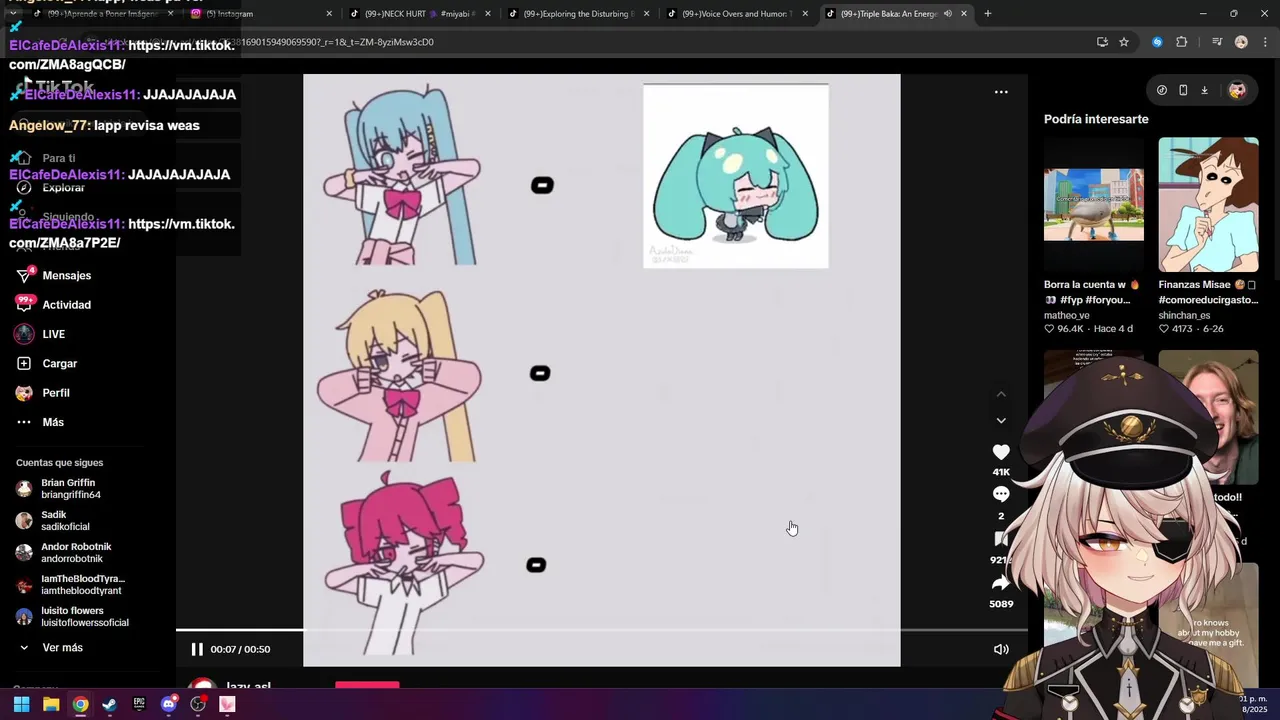
Task: Bookmark the page with the star icon
Action: [x=1124, y=42]
